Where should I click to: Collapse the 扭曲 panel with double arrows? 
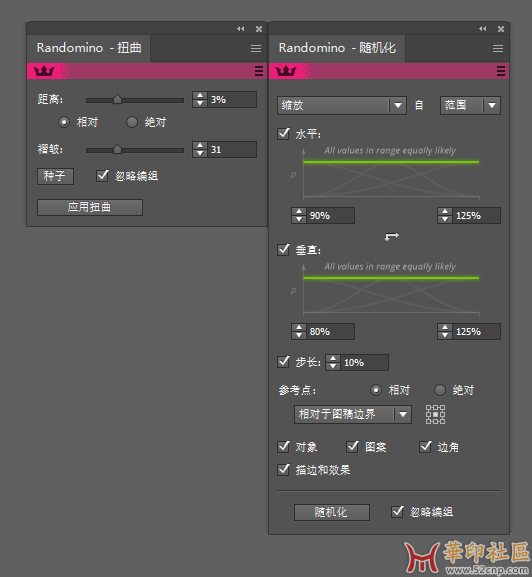coord(241,29)
